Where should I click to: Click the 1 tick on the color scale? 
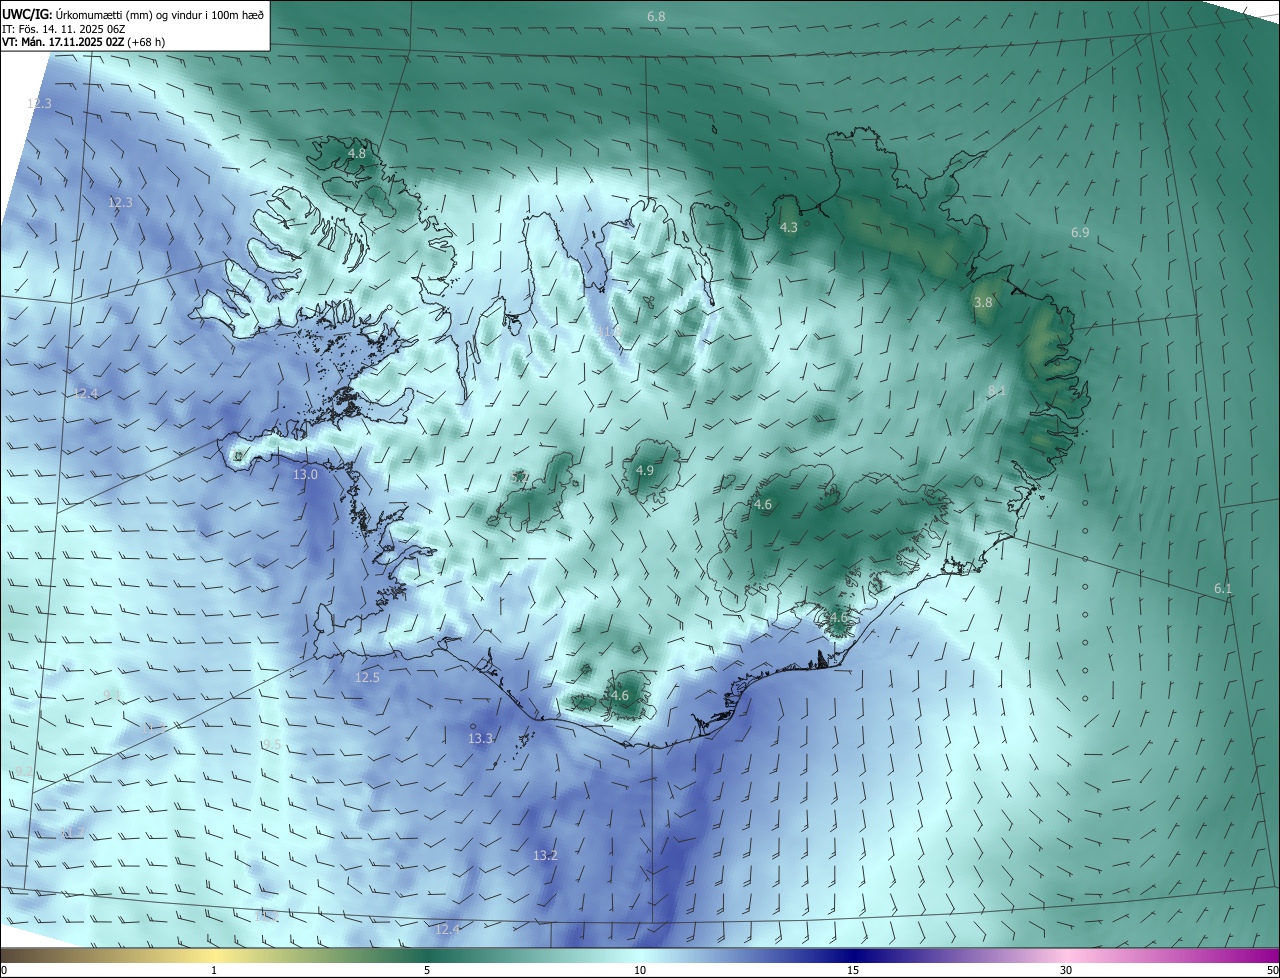[214, 970]
